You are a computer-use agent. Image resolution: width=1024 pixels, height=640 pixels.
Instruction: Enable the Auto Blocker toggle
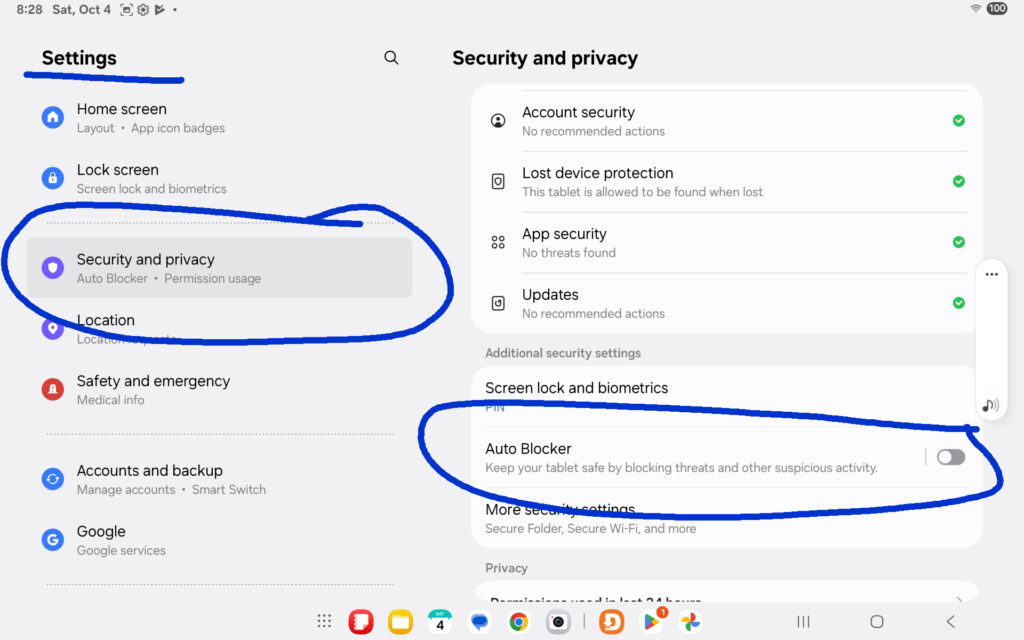pyautogui.click(x=950, y=457)
